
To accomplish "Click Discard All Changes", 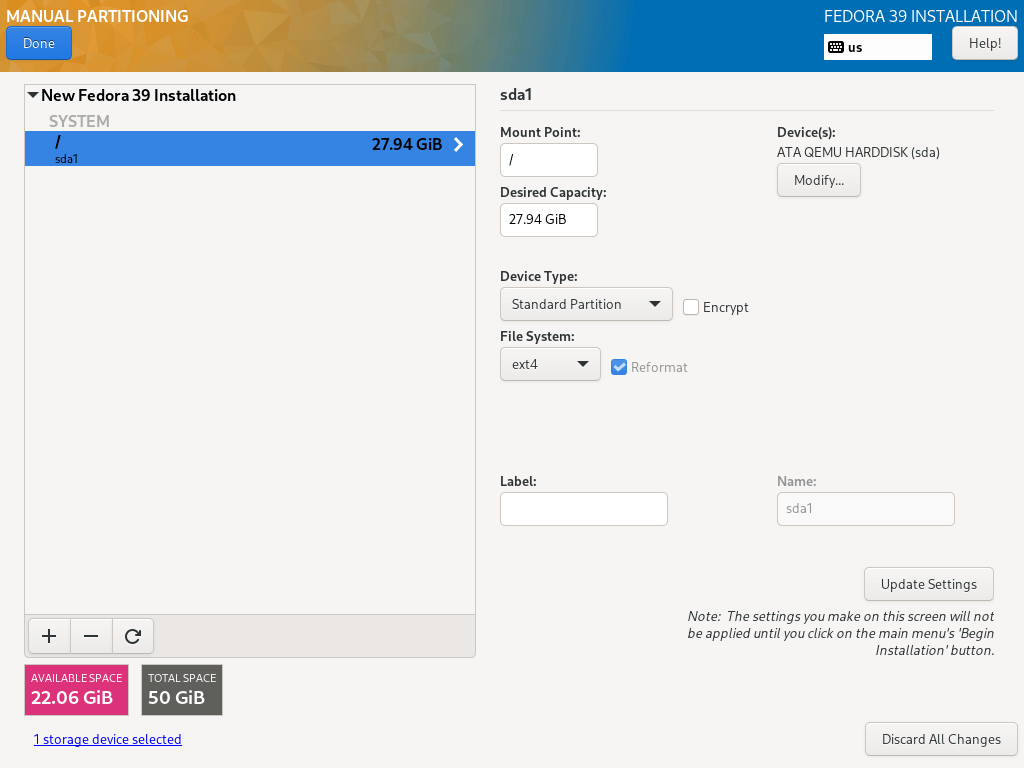I will pyautogui.click(x=940, y=739).
